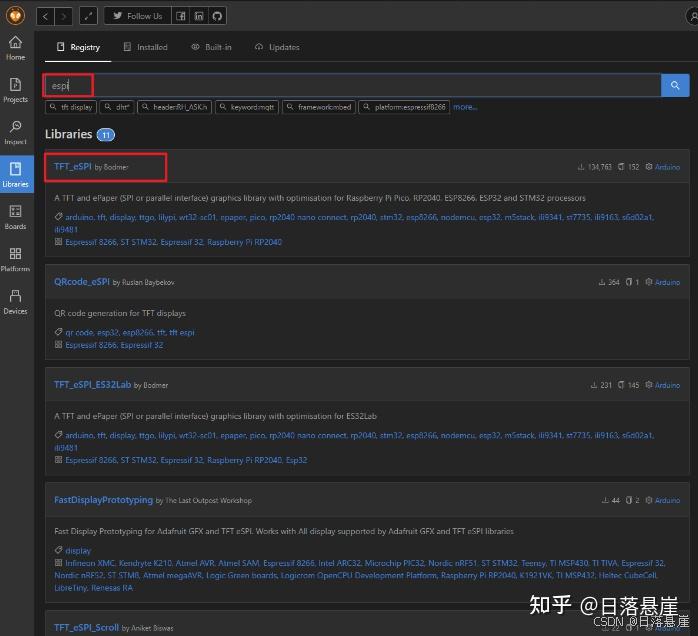Click the download count icon for TFT_eSPI

coord(581,167)
